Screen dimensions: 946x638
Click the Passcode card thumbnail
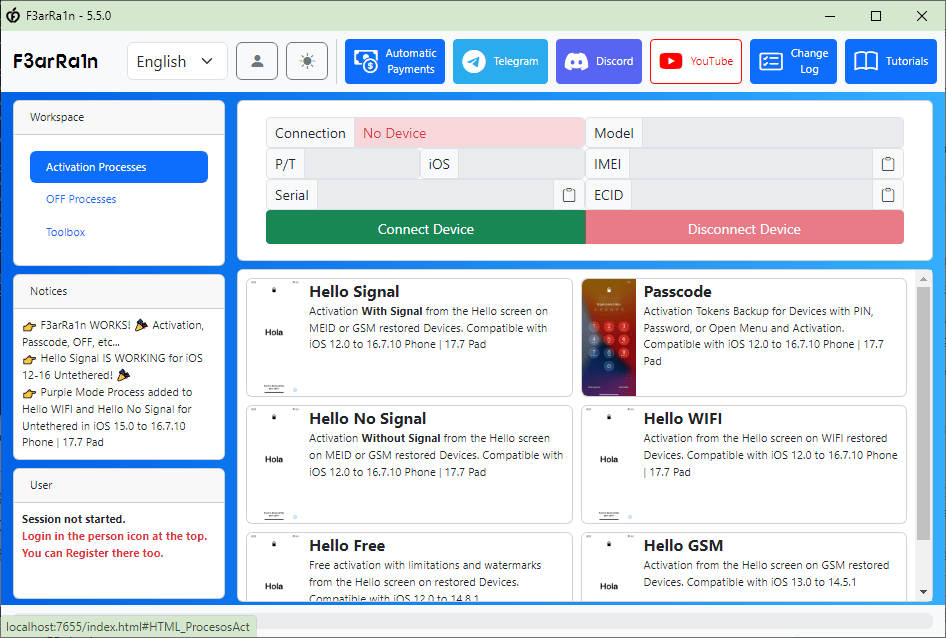[608, 337]
